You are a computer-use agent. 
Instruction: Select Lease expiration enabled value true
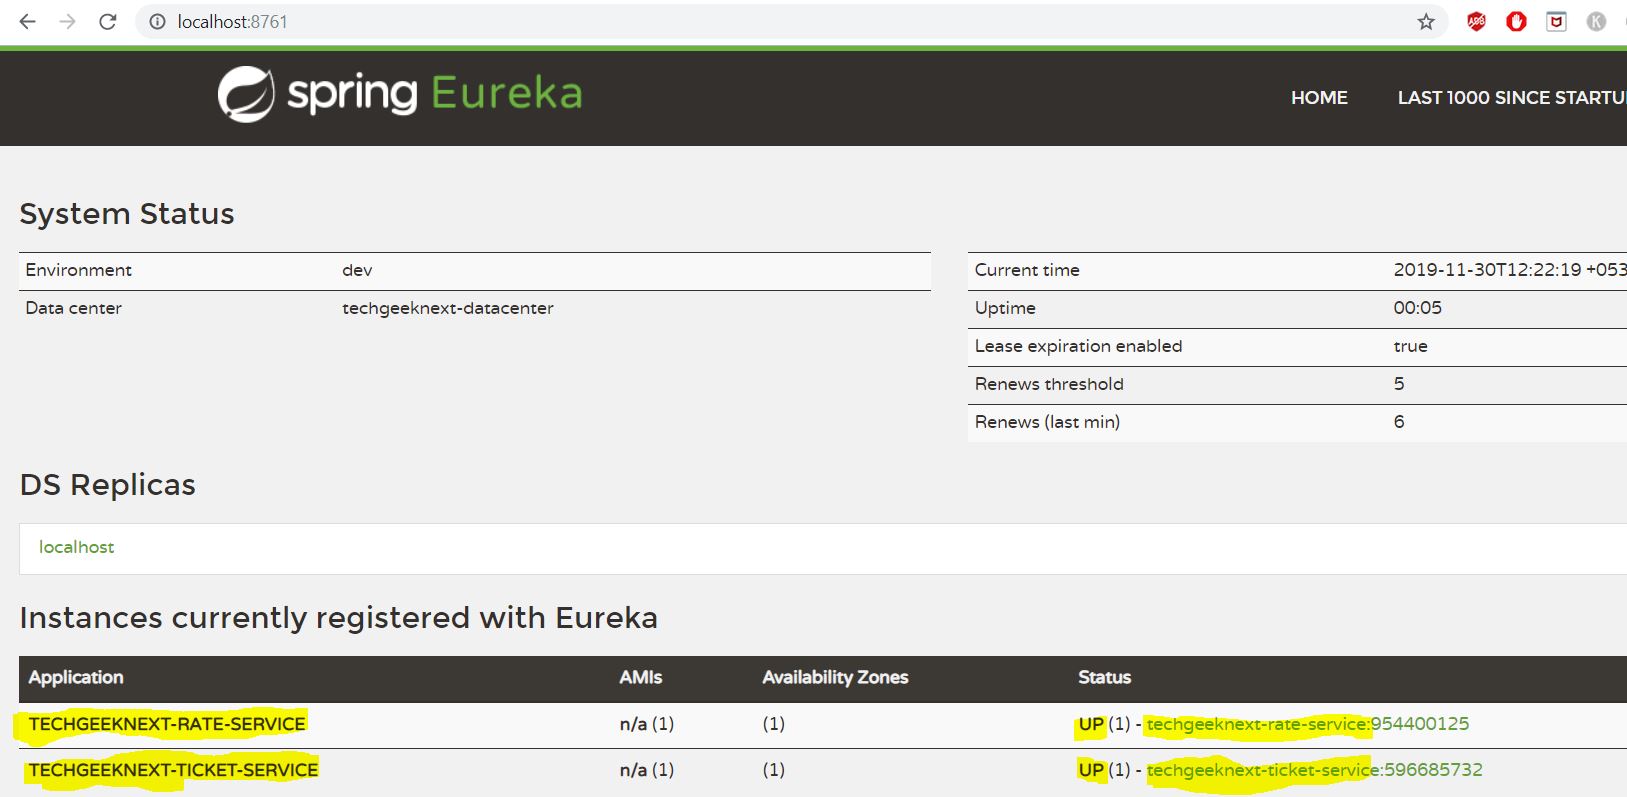tap(1410, 346)
